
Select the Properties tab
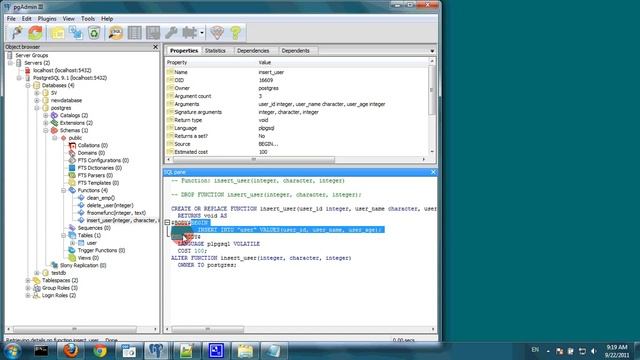[184, 51]
